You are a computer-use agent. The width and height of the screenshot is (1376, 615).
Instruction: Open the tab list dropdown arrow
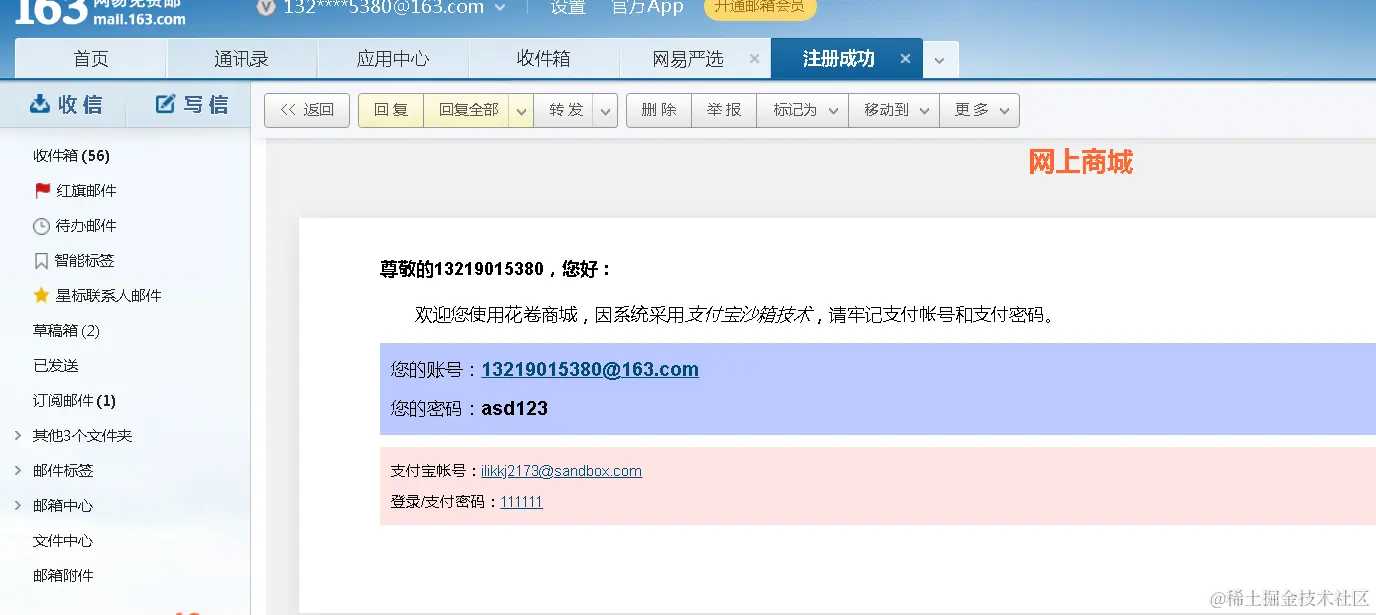click(x=939, y=60)
